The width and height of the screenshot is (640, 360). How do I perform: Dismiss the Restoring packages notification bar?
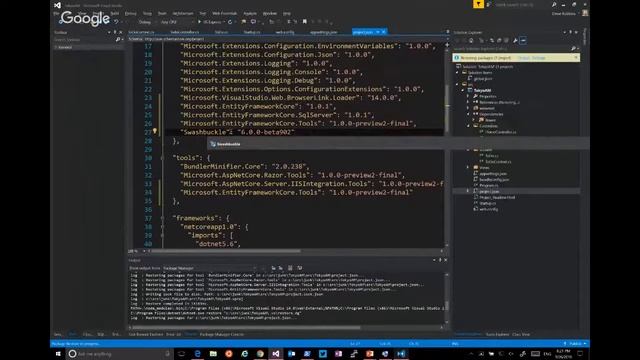(576, 58)
